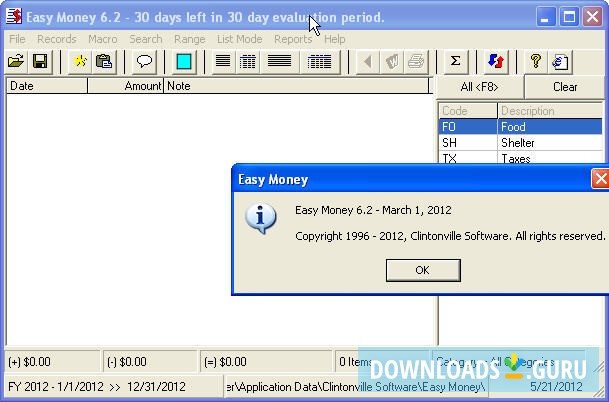Image resolution: width=609 pixels, height=402 pixels.
Task: Open the Macro menu
Action: point(103,39)
